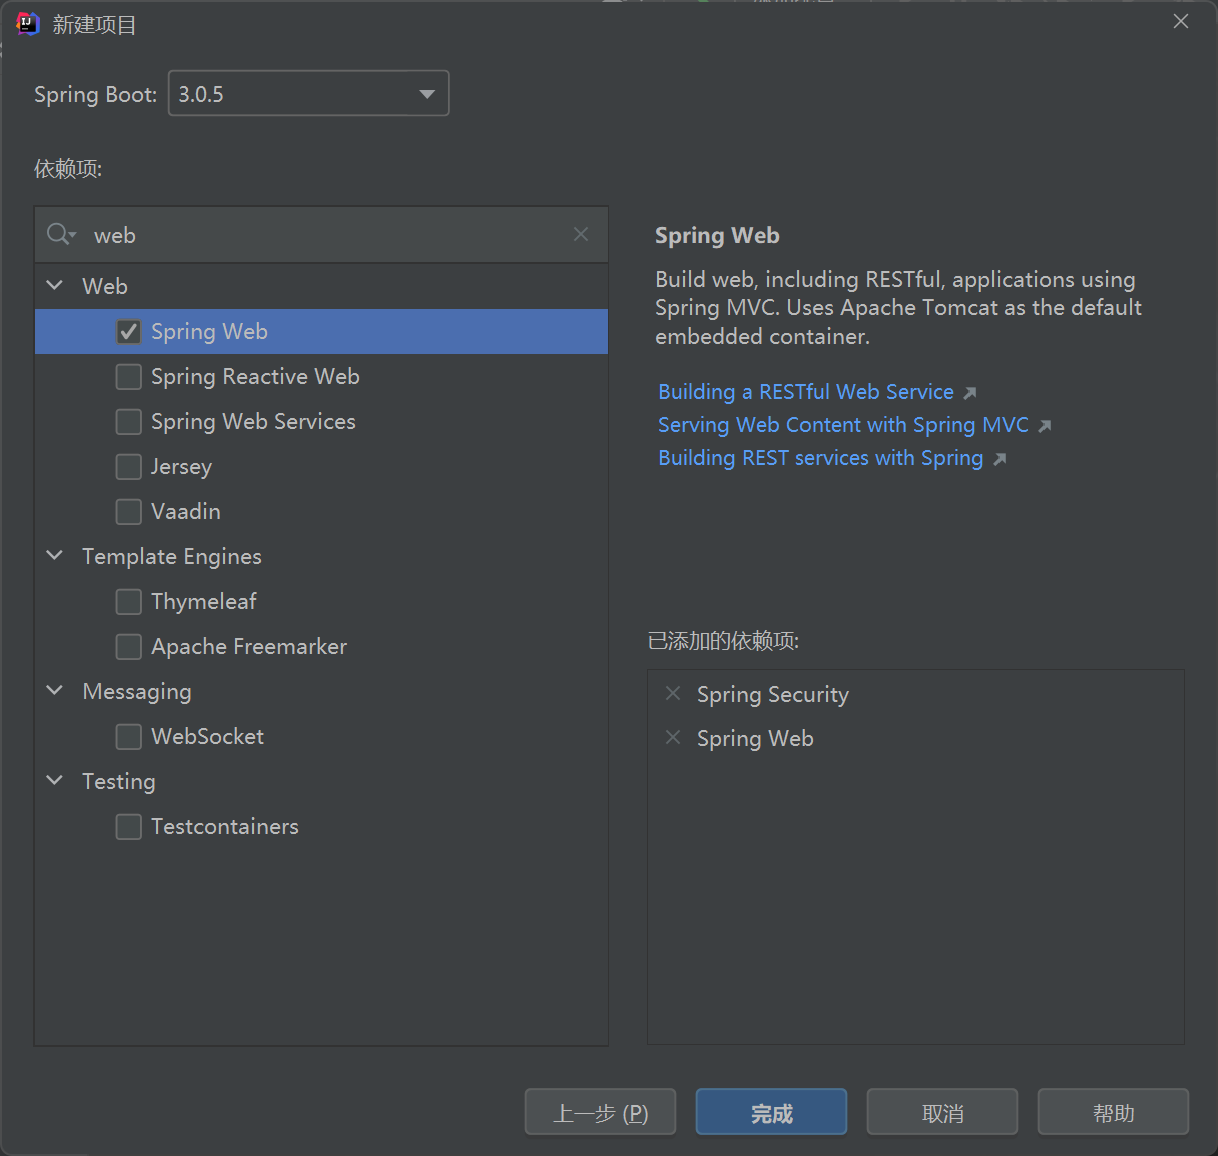Select the Thymeleaf row label
This screenshot has width=1218, height=1156.
(x=203, y=601)
